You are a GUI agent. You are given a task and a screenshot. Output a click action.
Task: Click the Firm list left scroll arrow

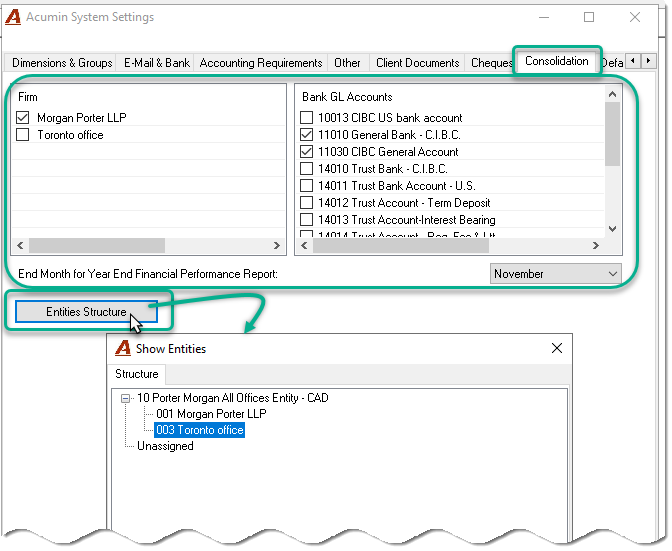20,246
